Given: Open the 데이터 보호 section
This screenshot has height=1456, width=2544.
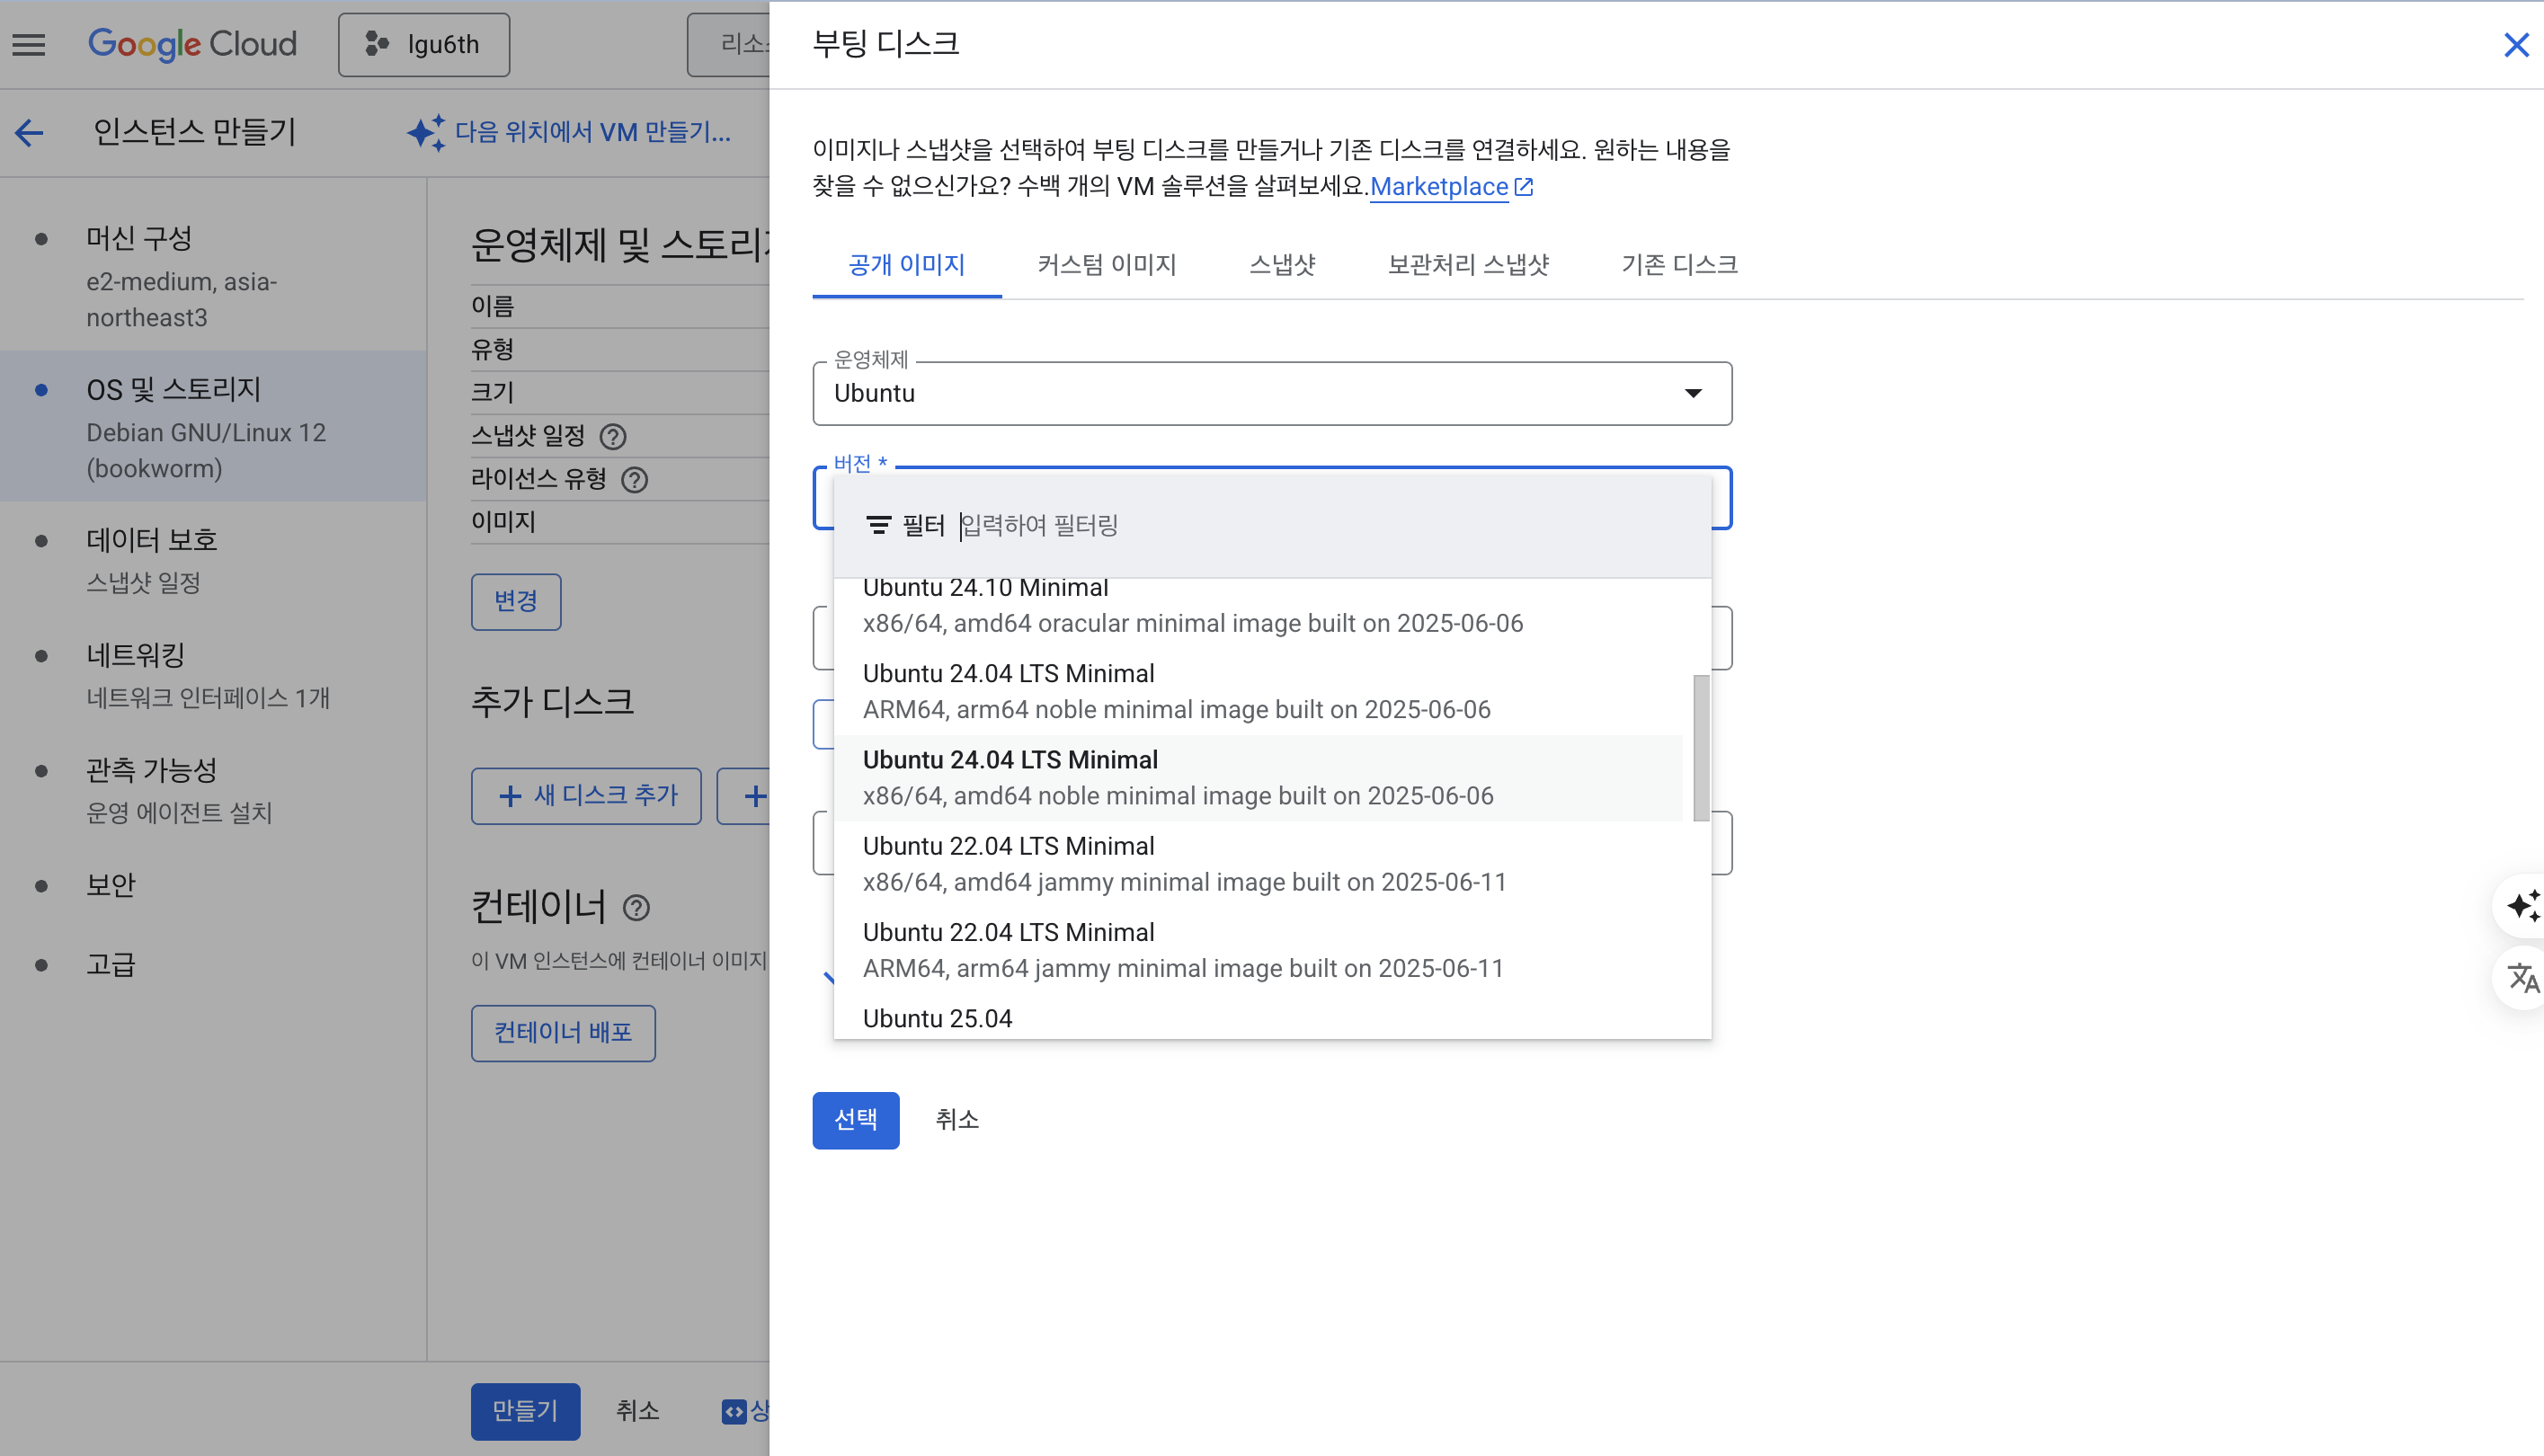Looking at the screenshot, I should pyautogui.click(x=213, y=560).
